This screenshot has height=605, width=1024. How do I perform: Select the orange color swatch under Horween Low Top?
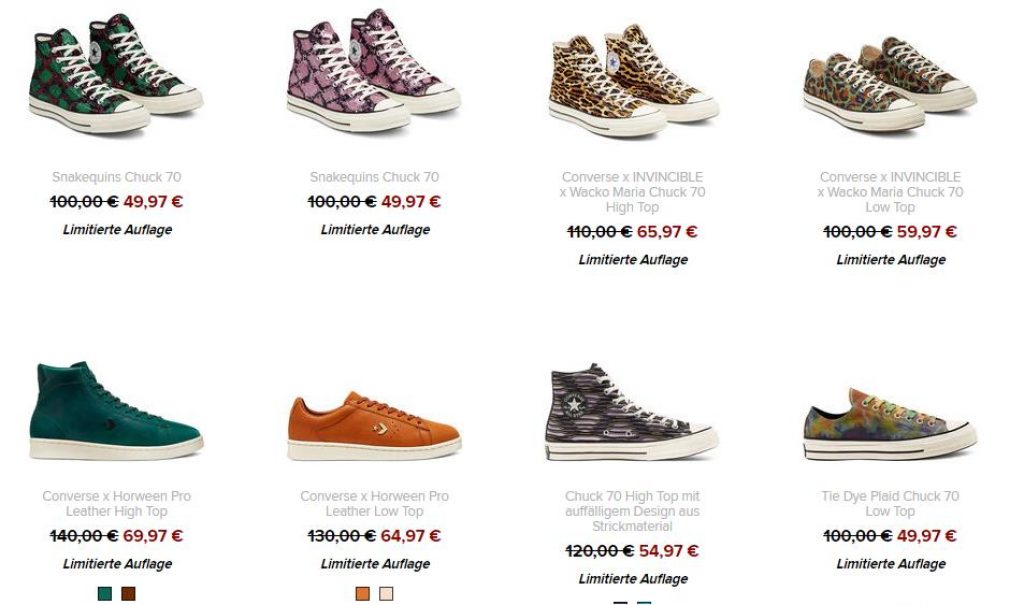pos(362,593)
